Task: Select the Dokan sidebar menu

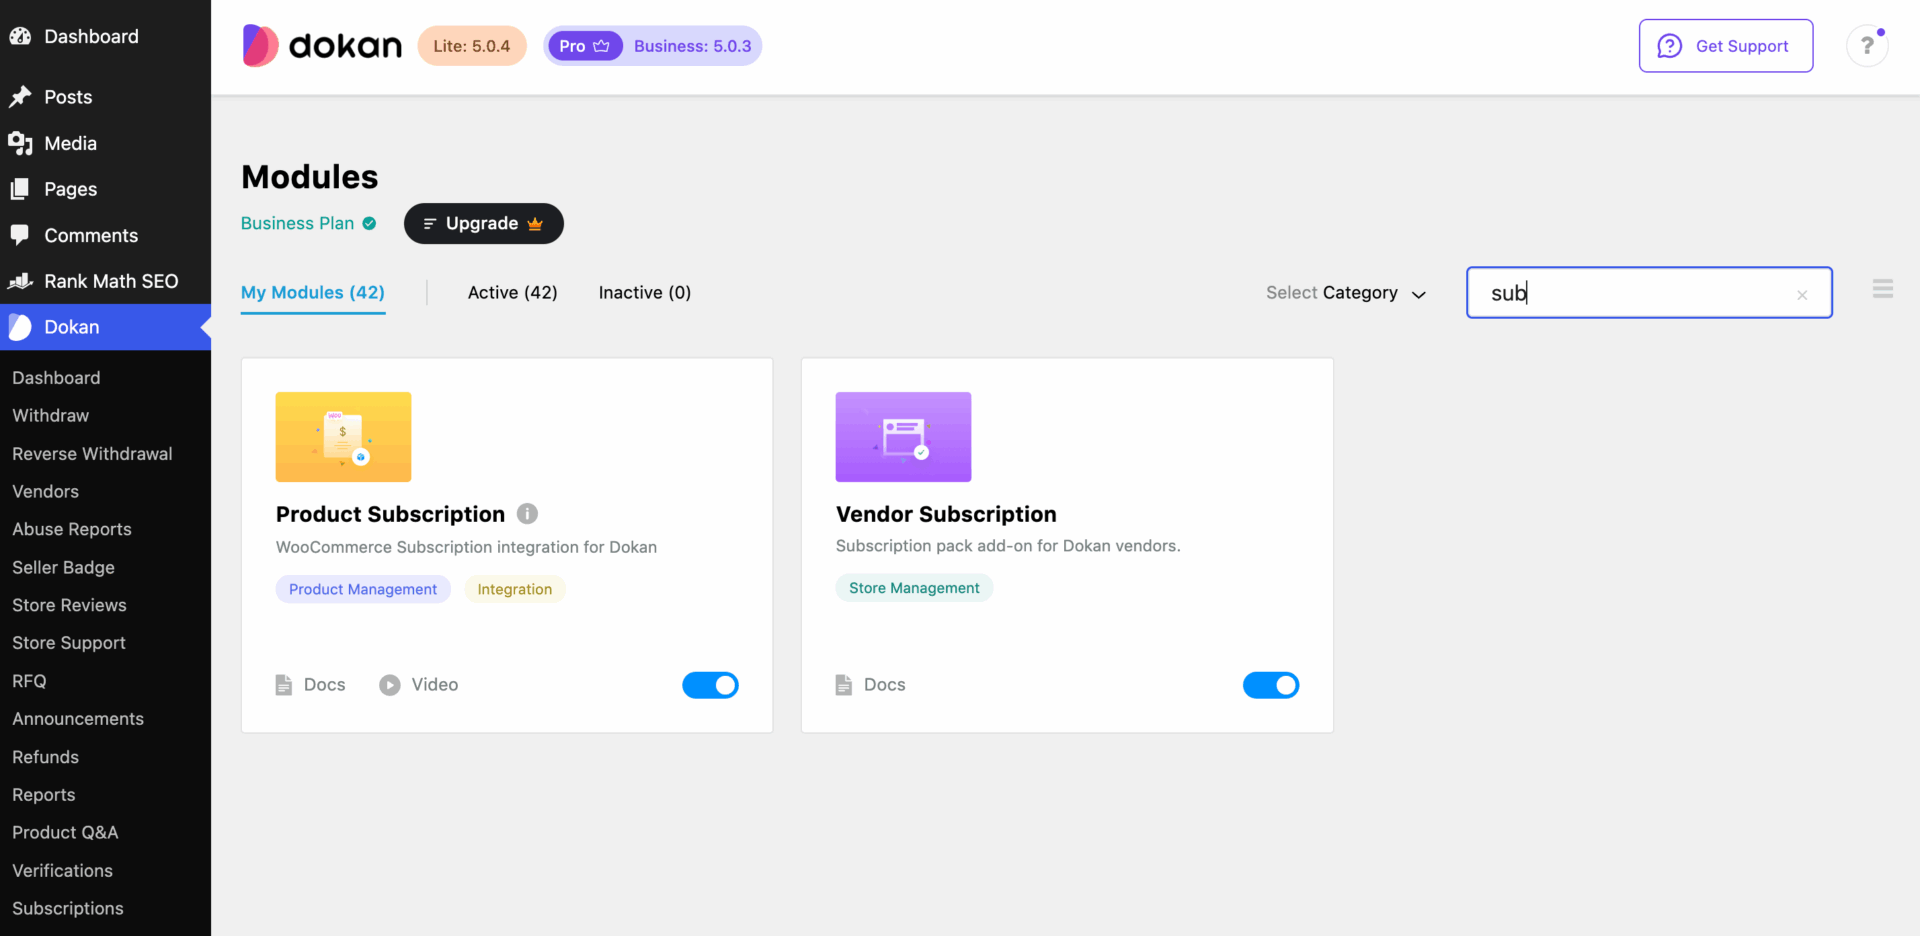Action: (105, 327)
